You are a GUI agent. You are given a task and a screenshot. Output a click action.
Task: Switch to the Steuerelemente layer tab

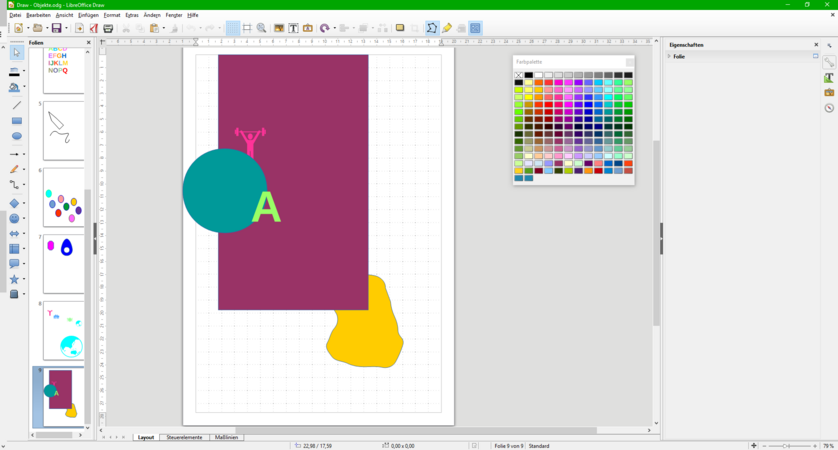click(184, 437)
